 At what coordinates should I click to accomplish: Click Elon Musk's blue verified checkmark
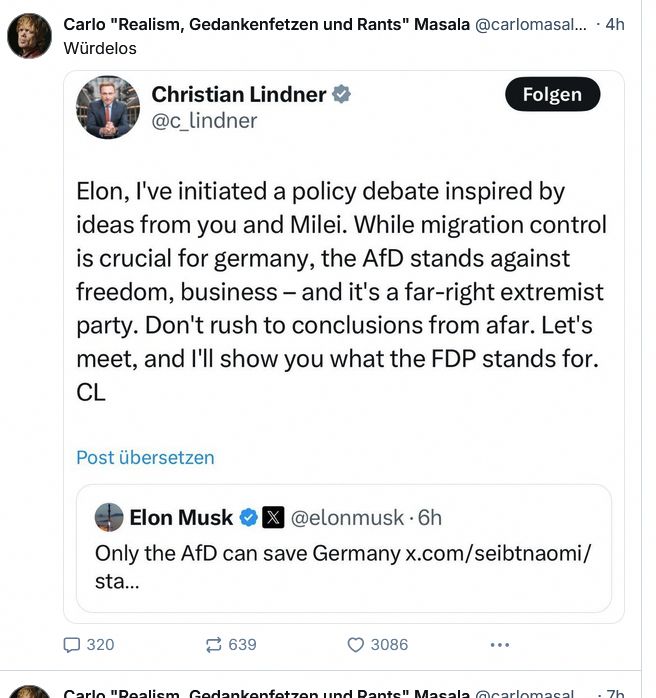(x=248, y=518)
